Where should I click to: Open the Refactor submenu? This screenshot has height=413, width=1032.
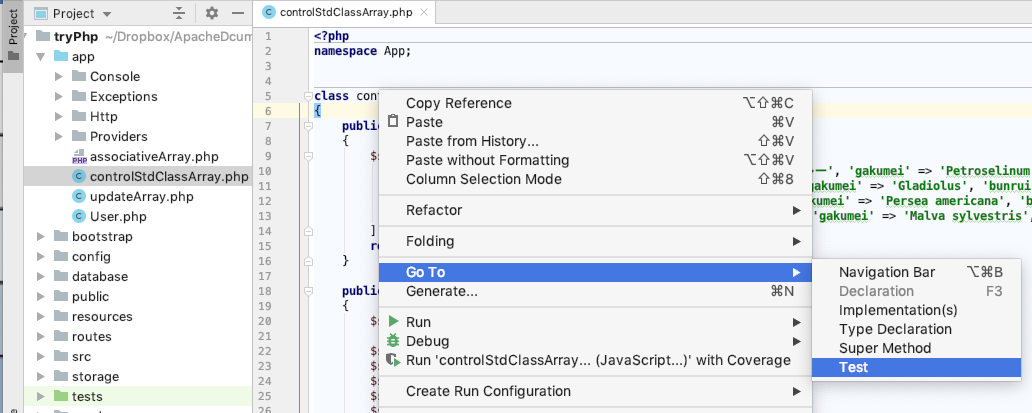[596, 210]
